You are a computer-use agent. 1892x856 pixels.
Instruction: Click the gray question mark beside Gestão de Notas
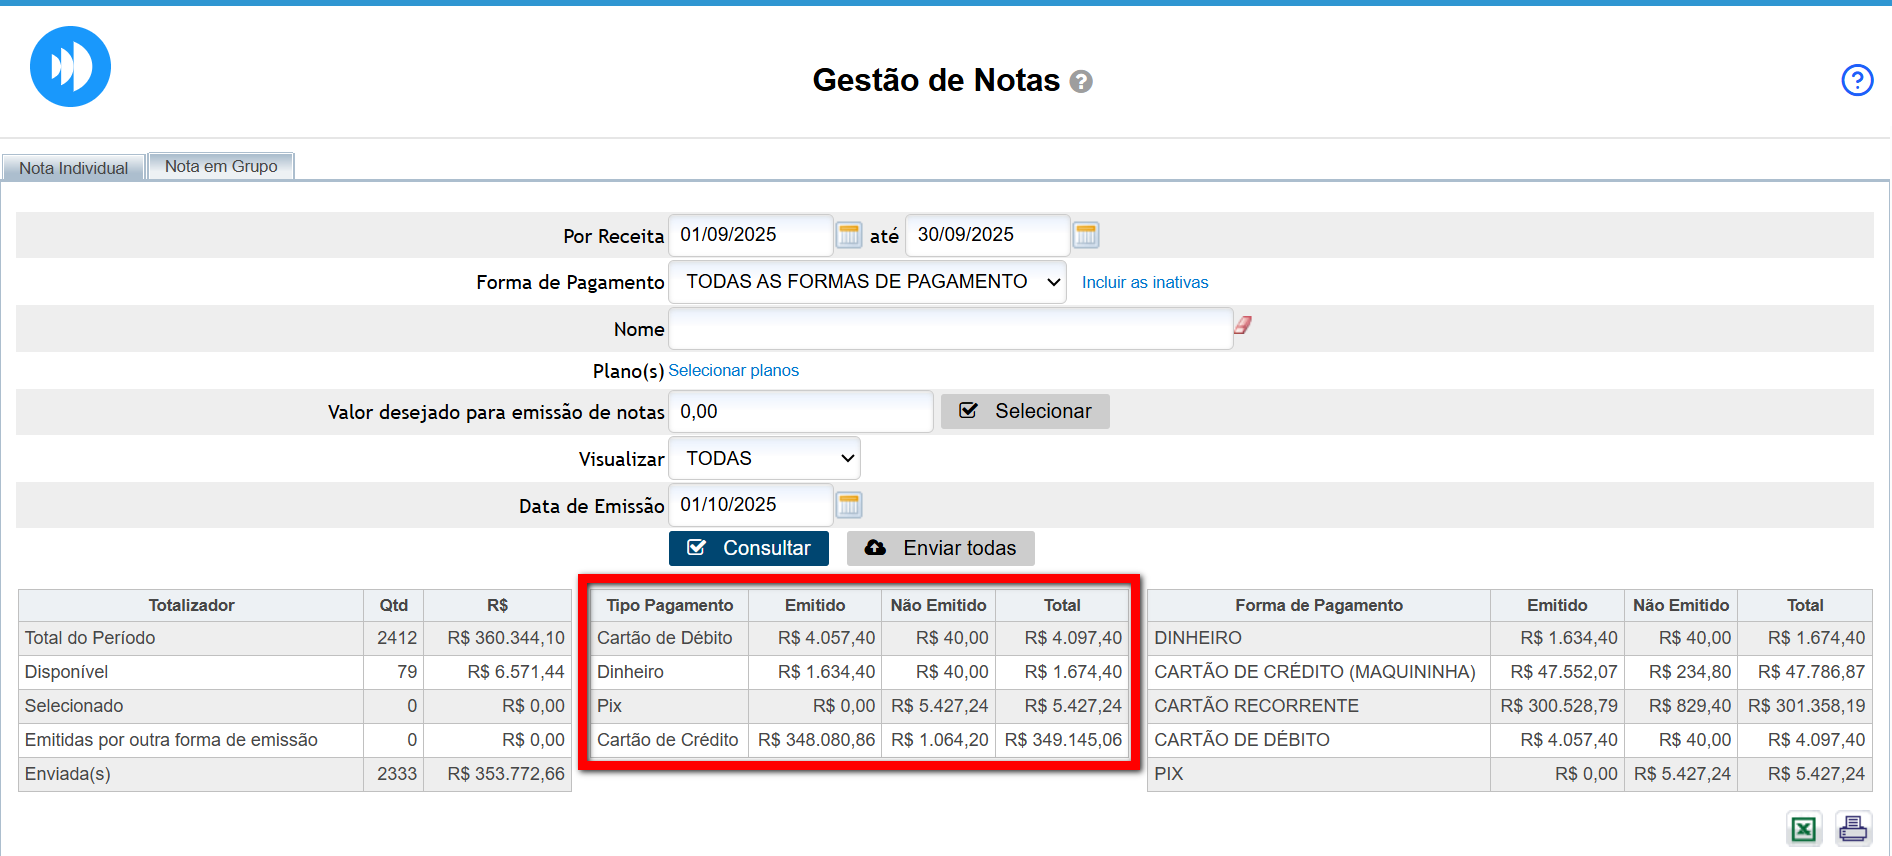(x=1081, y=82)
